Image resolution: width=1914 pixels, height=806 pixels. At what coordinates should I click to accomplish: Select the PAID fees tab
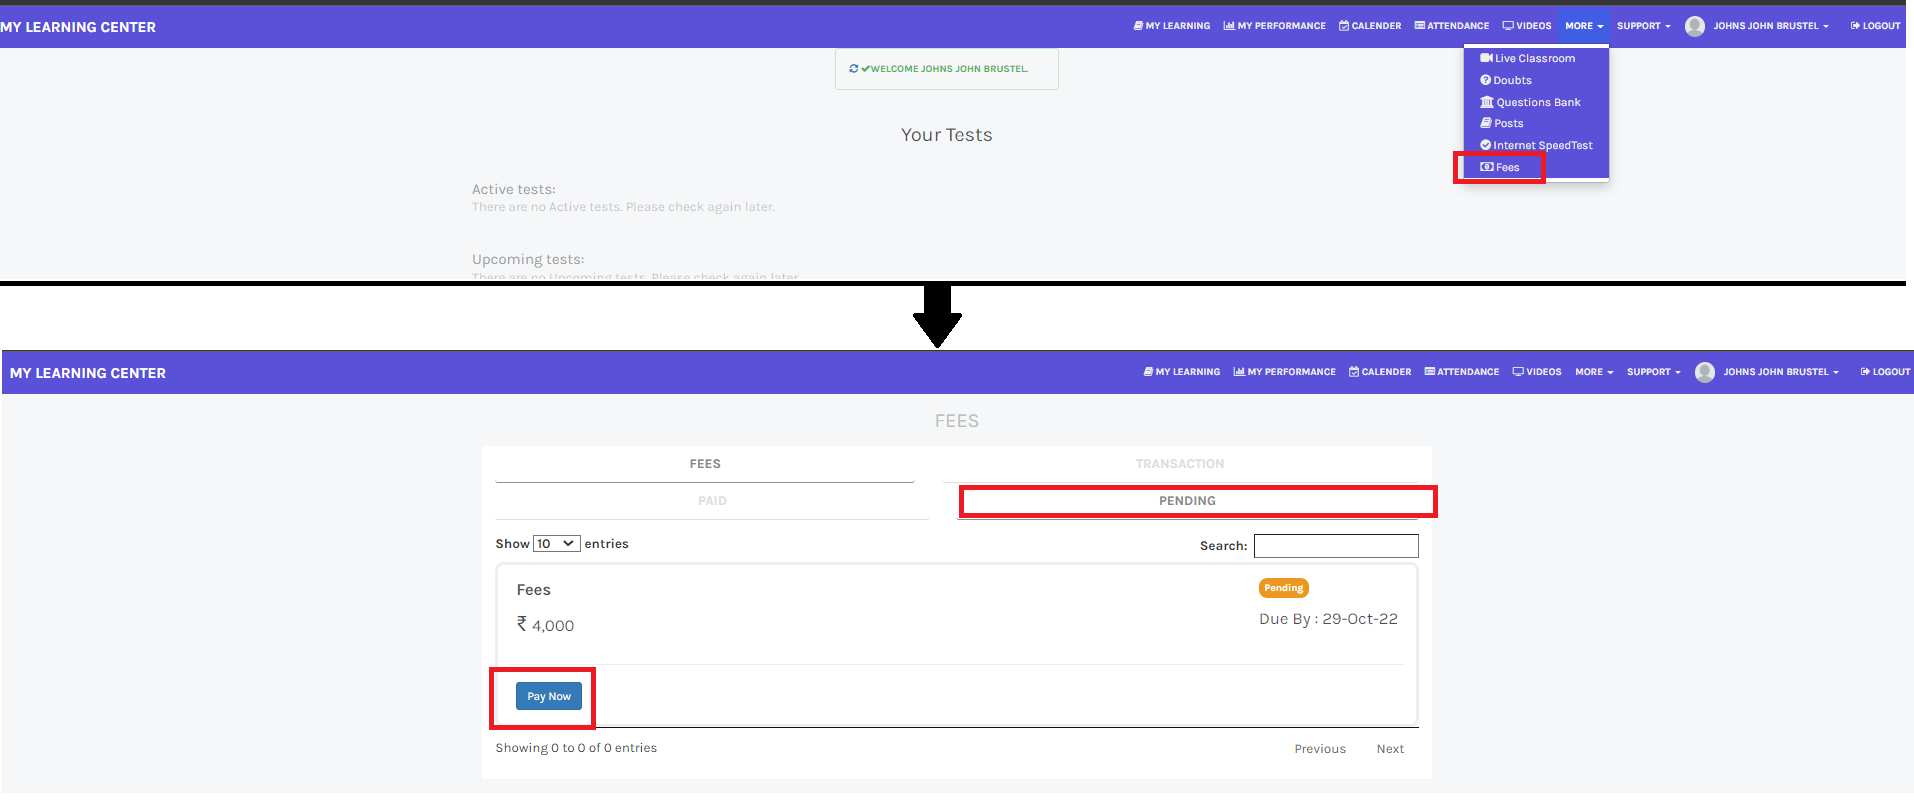coord(712,501)
